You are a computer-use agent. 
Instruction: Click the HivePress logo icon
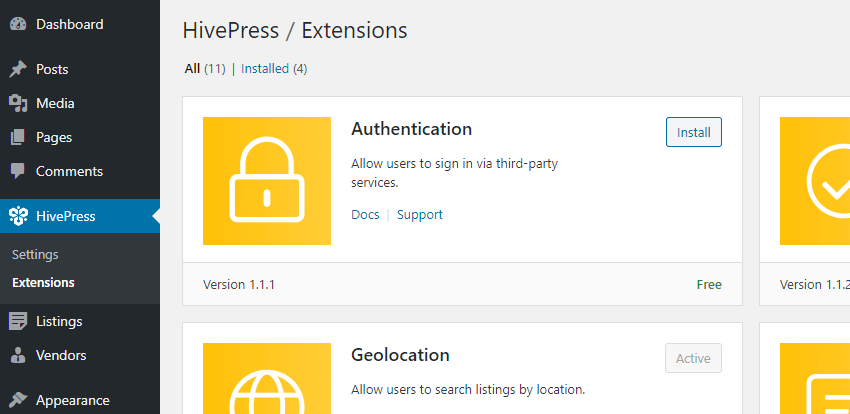[x=18, y=216]
